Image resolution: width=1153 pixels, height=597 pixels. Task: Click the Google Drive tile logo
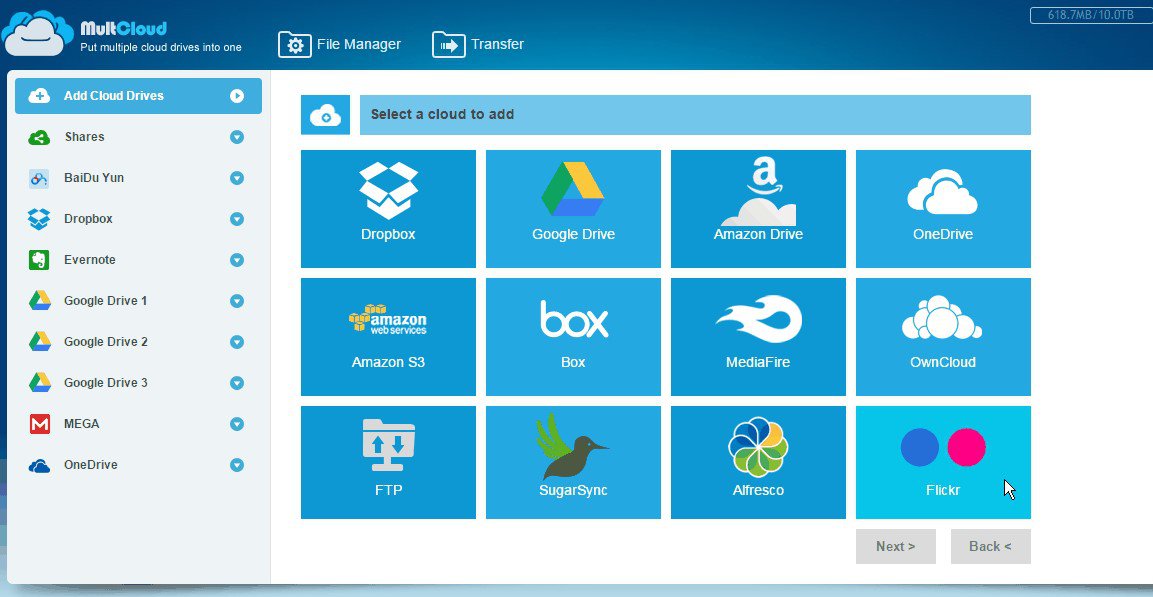pos(573,190)
